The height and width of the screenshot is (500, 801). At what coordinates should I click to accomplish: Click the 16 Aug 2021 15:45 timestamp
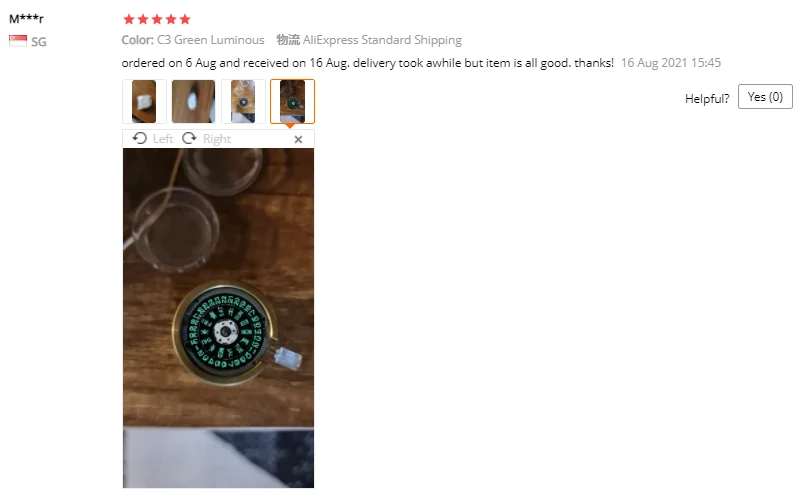671,63
